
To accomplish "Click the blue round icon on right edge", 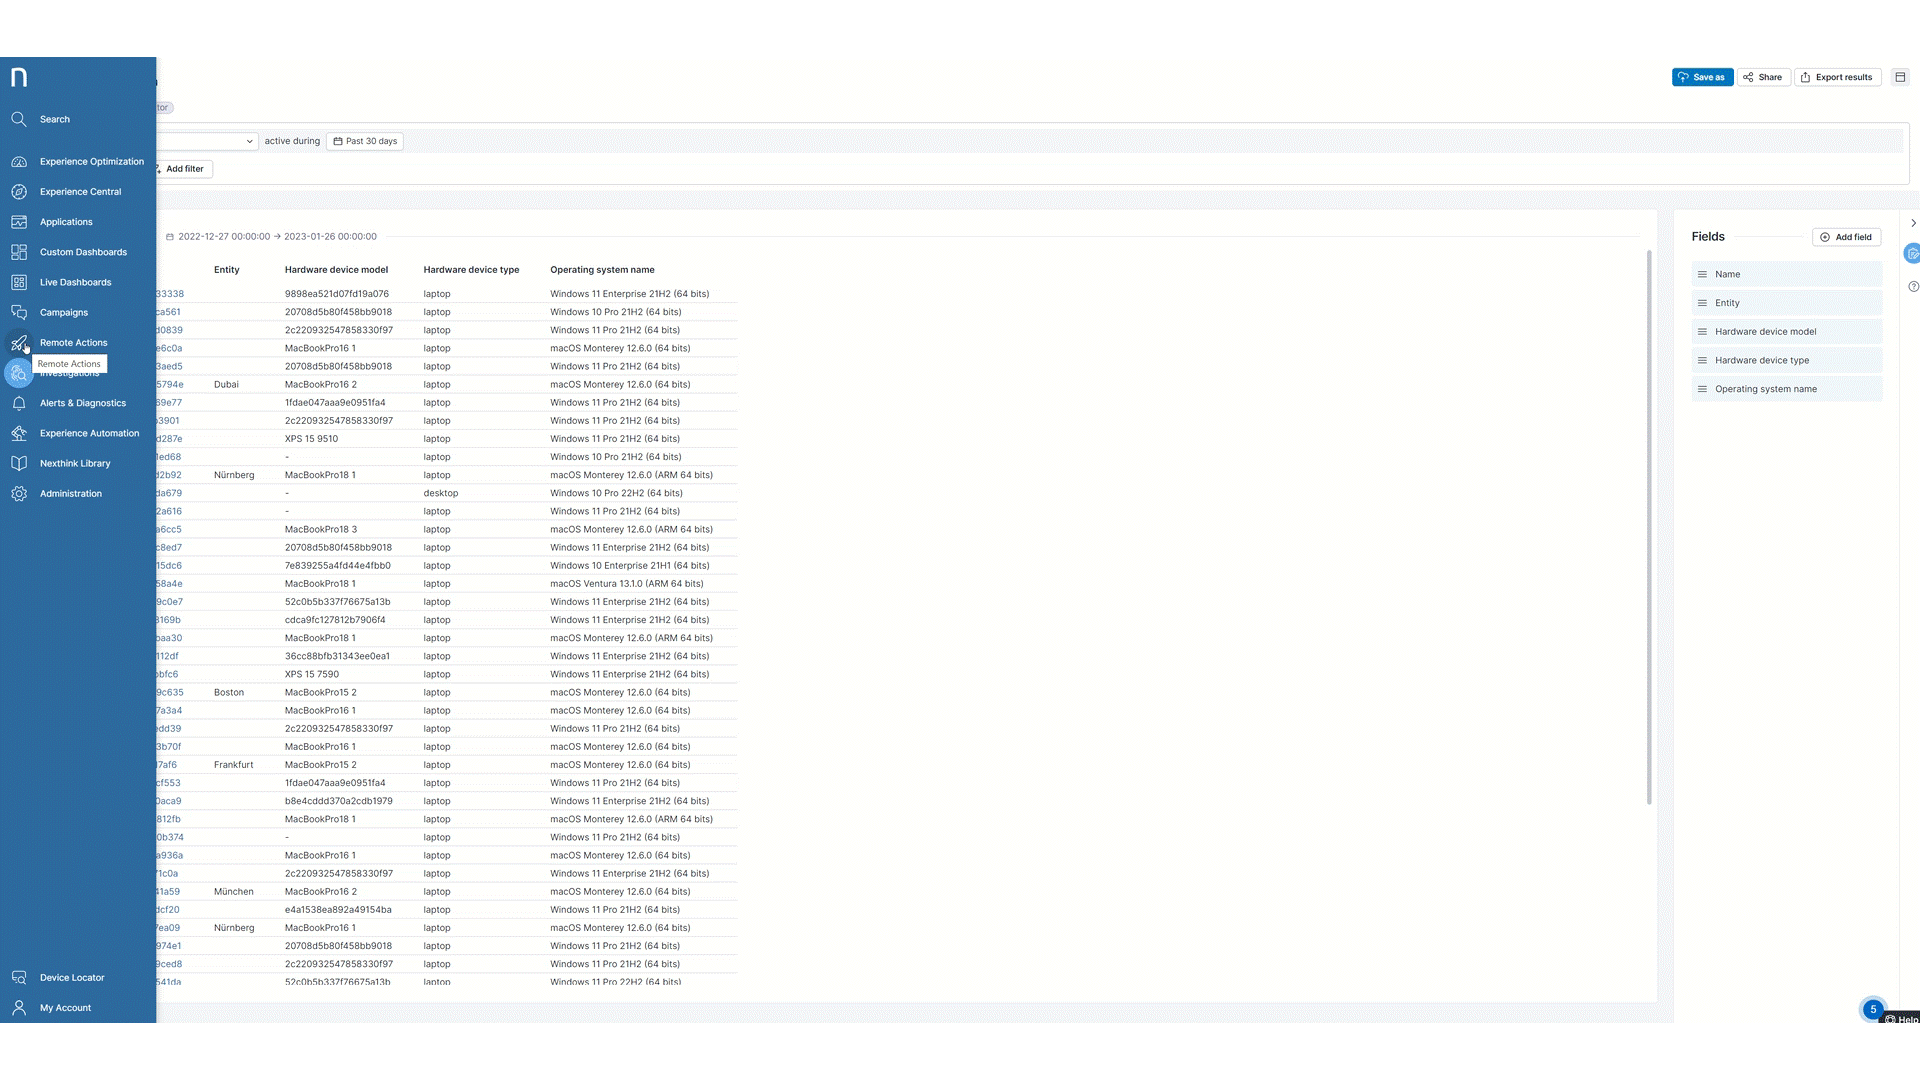I will pyautogui.click(x=1912, y=253).
